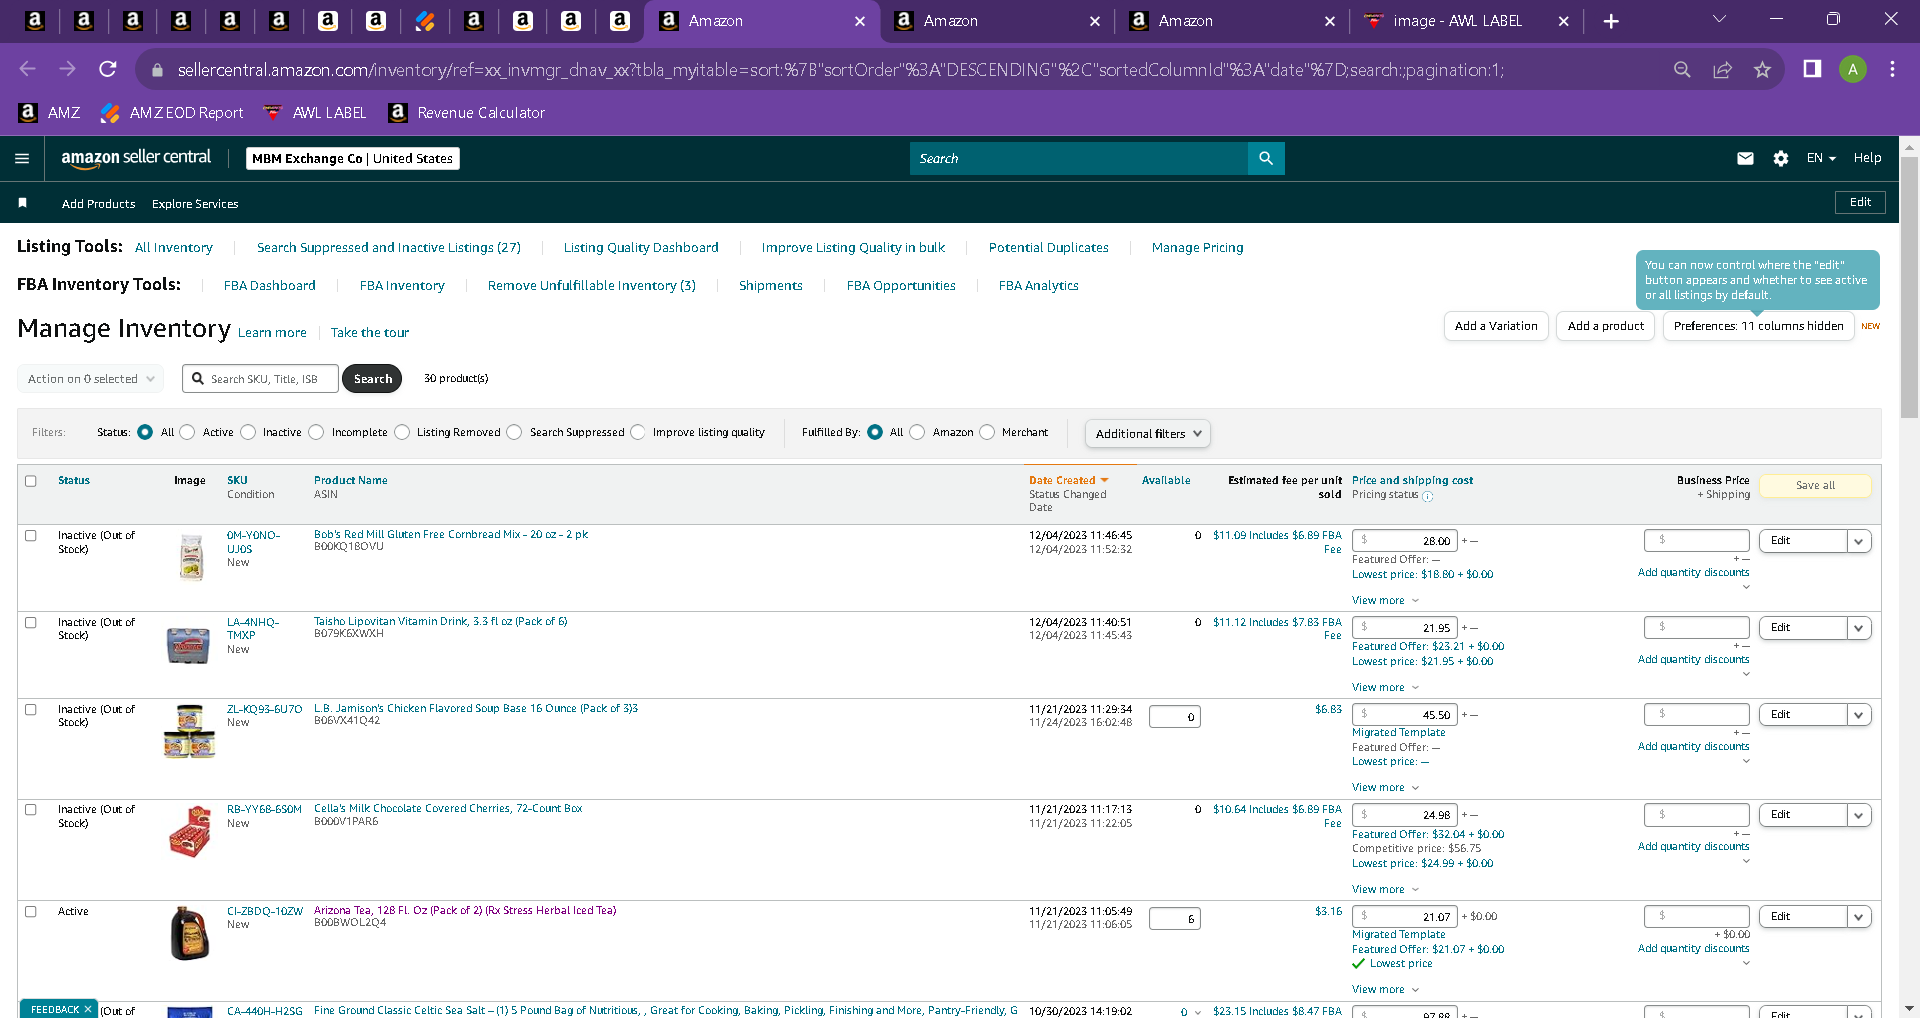Open the Listing Quality Dashboard
Screen dimensions: 1920x1018
click(641, 248)
